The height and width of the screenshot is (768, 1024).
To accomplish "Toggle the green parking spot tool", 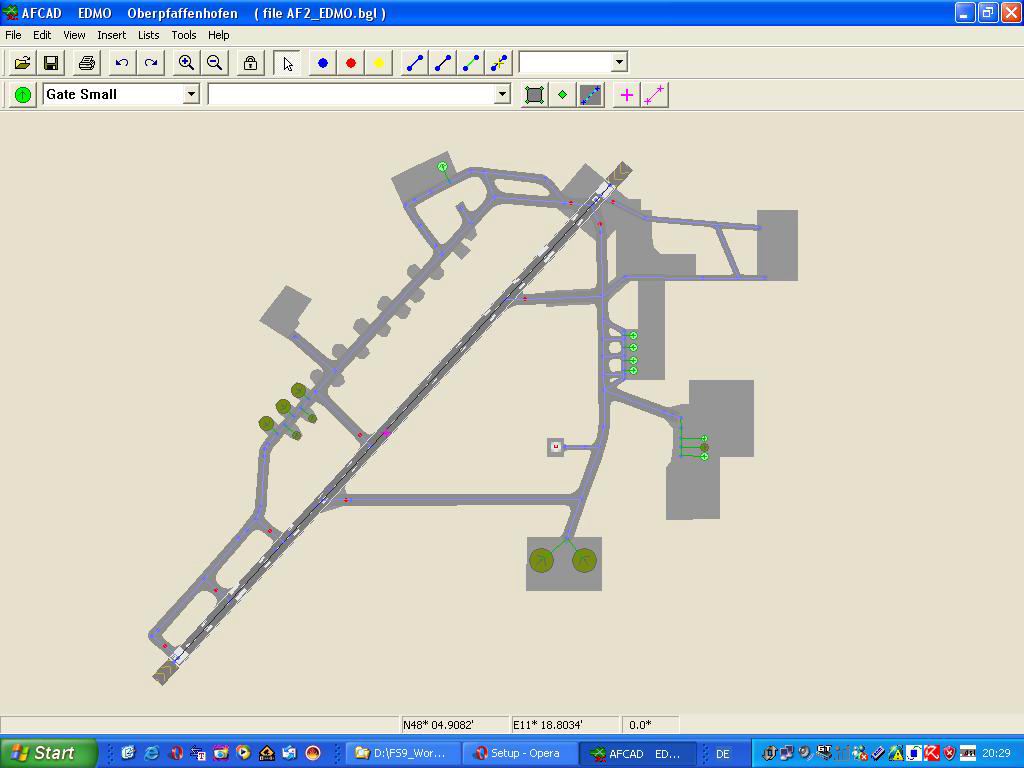I will [22, 95].
